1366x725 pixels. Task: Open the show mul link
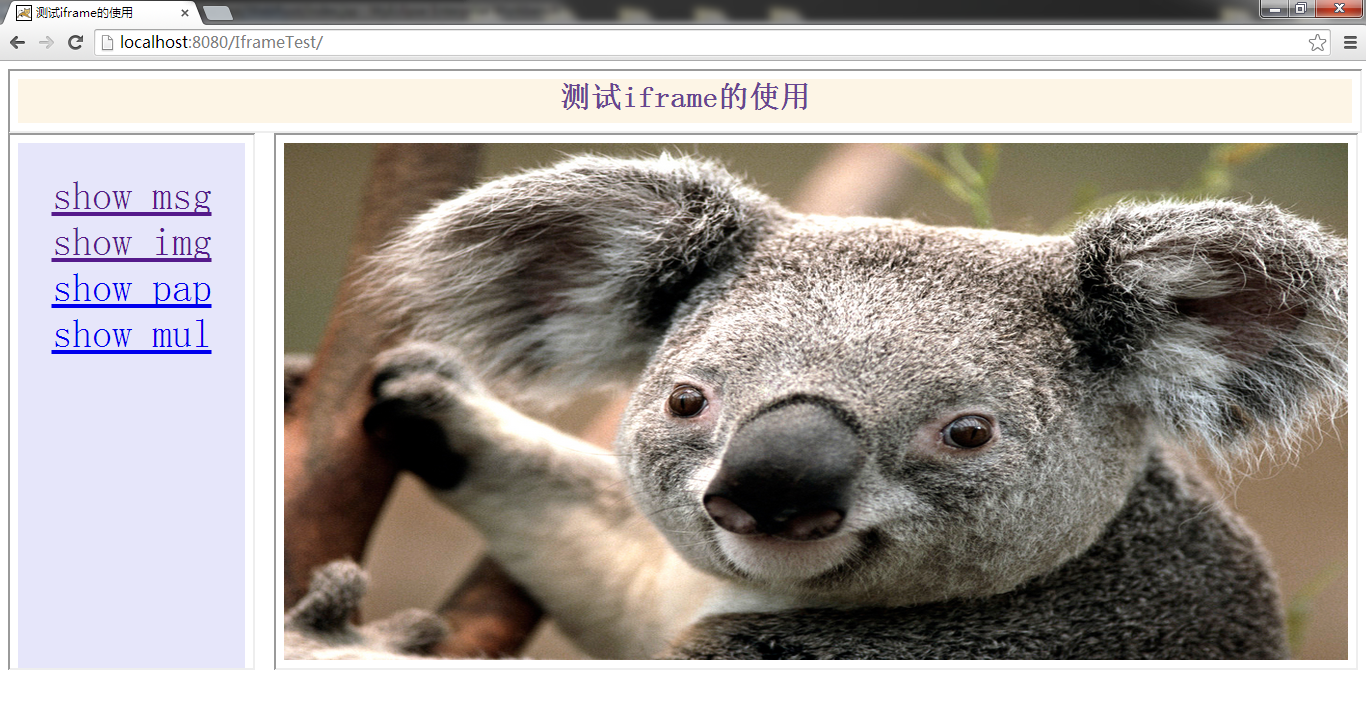[x=131, y=335]
